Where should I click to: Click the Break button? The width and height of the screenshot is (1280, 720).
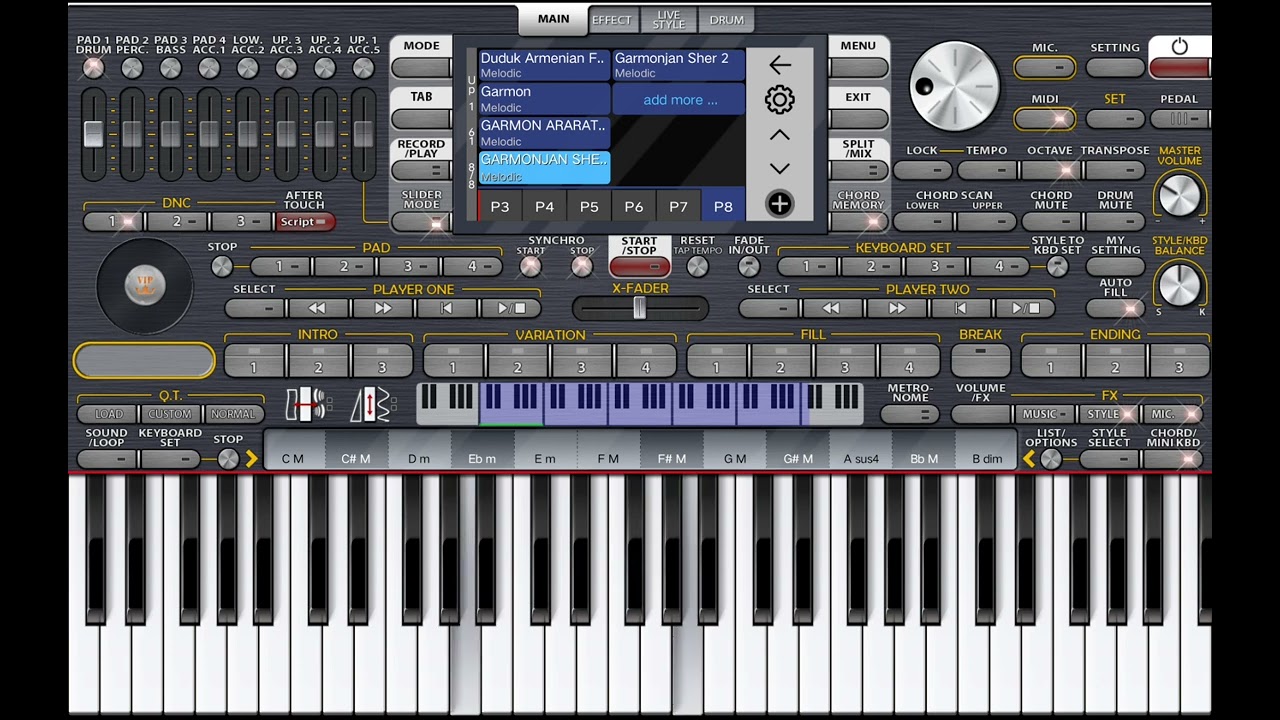tap(980, 359)
